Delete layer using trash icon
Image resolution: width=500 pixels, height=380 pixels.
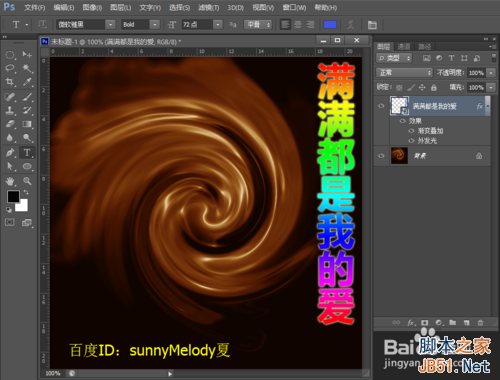click(x=480, y=322)
